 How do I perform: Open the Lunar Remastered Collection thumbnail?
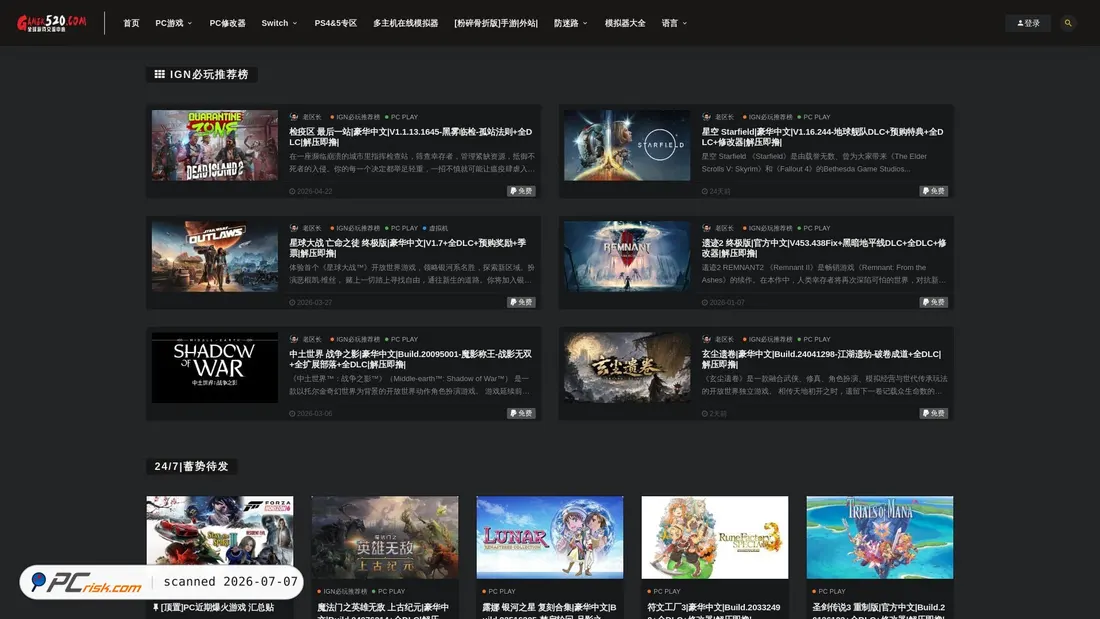[x=550, y=538]
